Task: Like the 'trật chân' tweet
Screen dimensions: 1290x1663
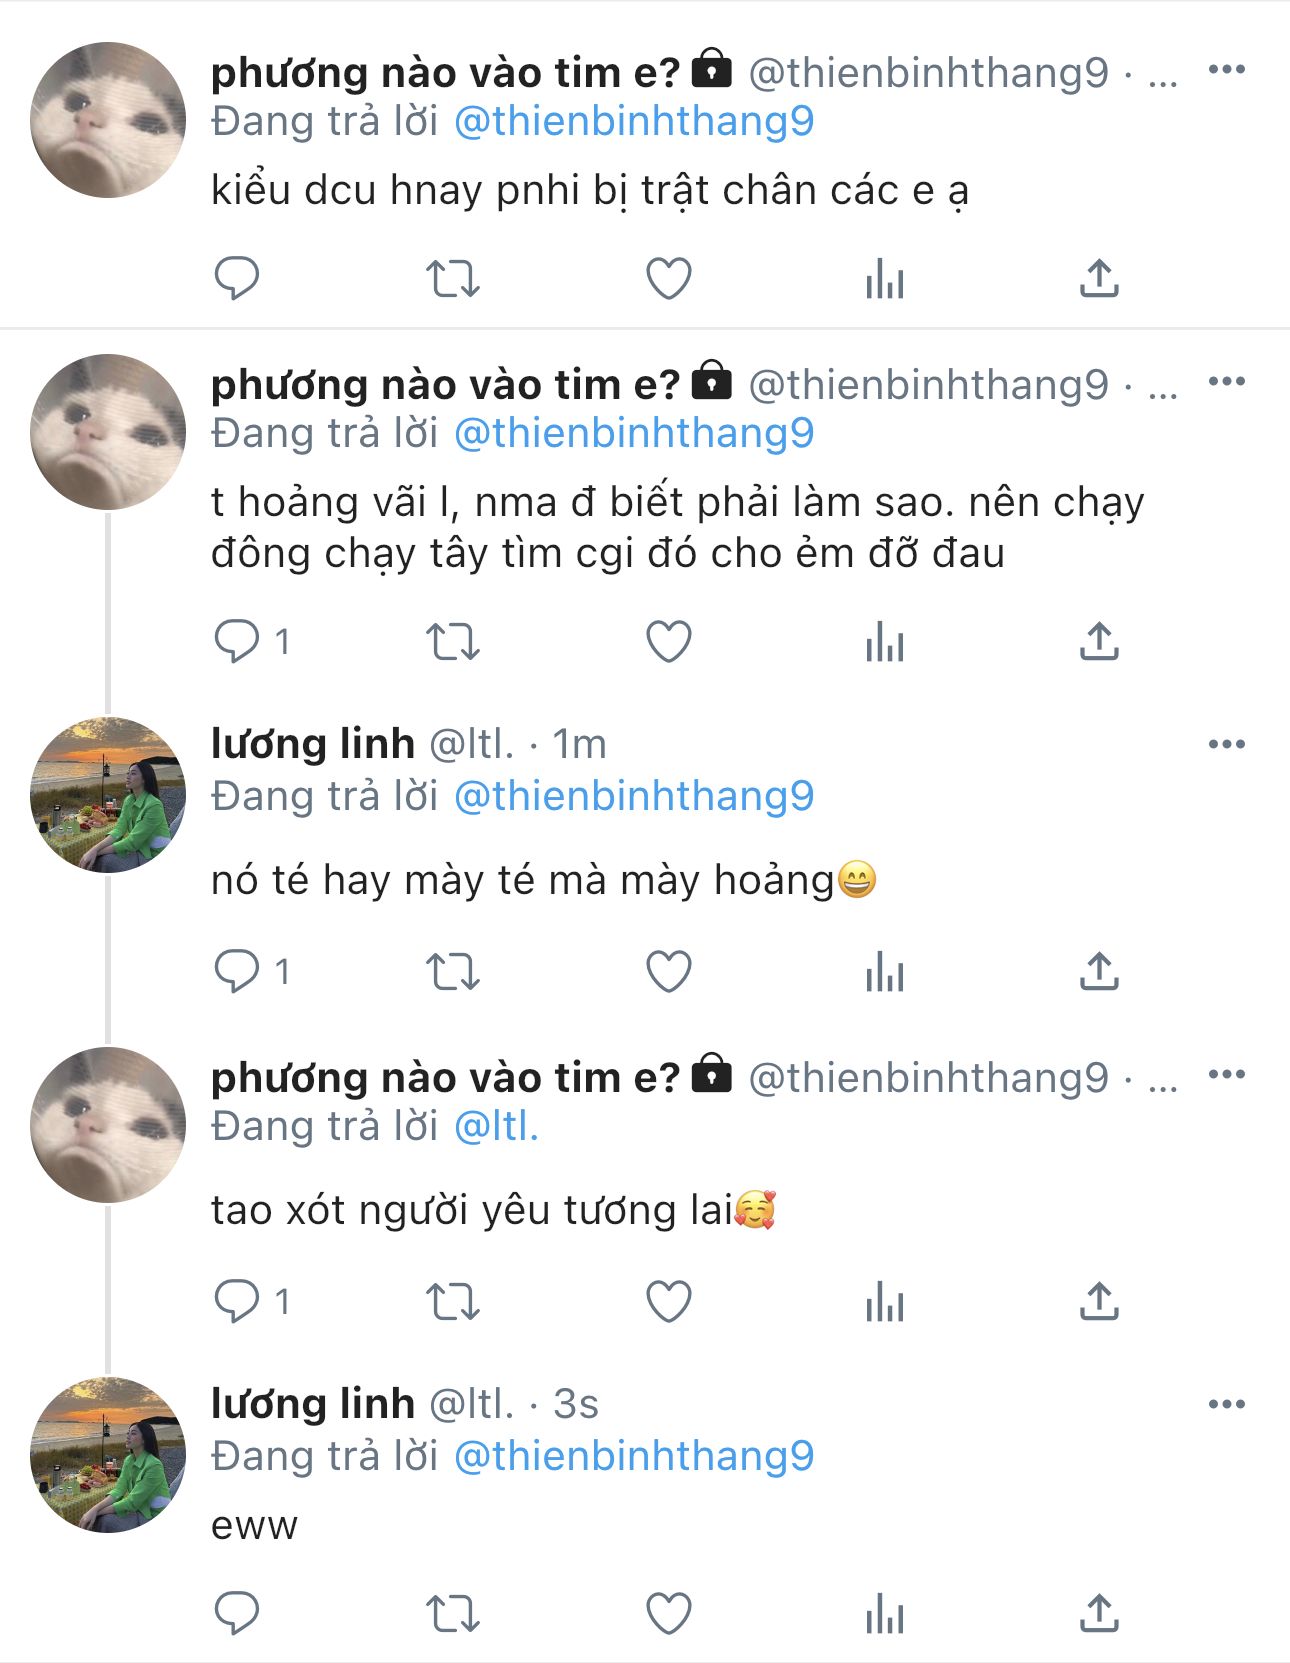Action: 669,278
